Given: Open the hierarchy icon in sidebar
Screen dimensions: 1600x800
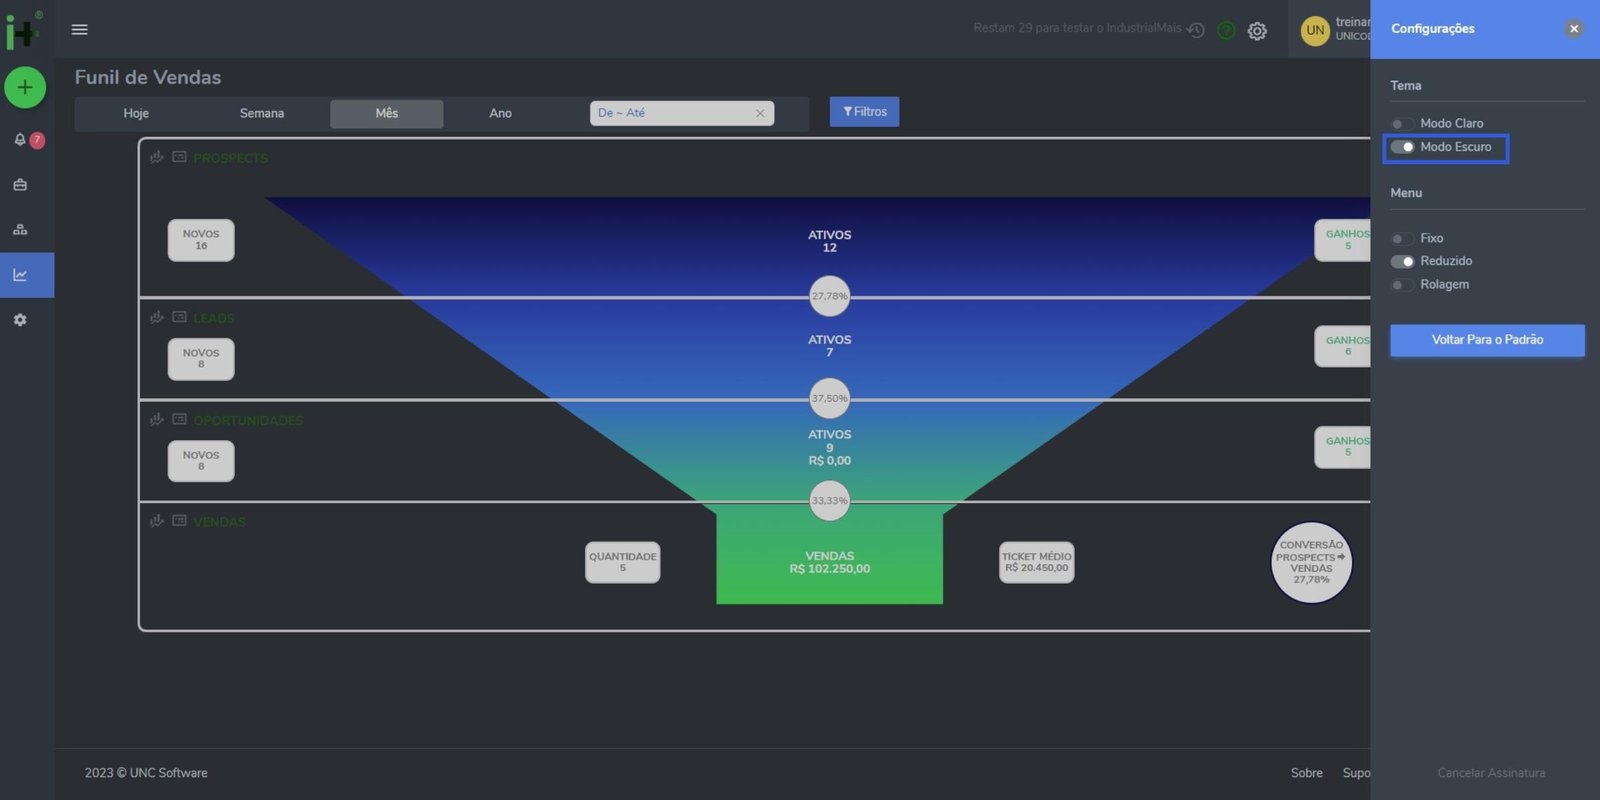Looking at the screenshot, I should coord(20,230).
